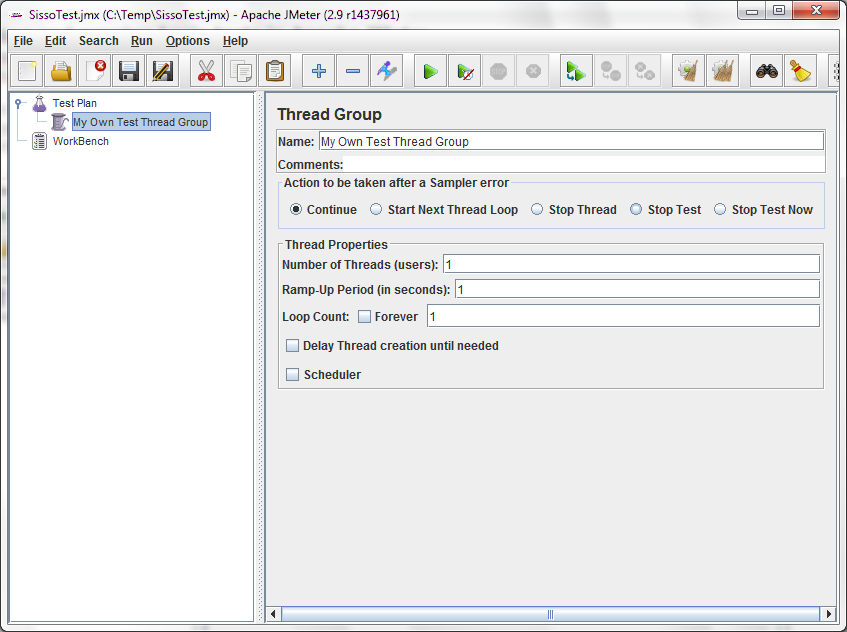Expand all with the plus icon
Viewport: 847px width, 632px height.
click(319, 71)
